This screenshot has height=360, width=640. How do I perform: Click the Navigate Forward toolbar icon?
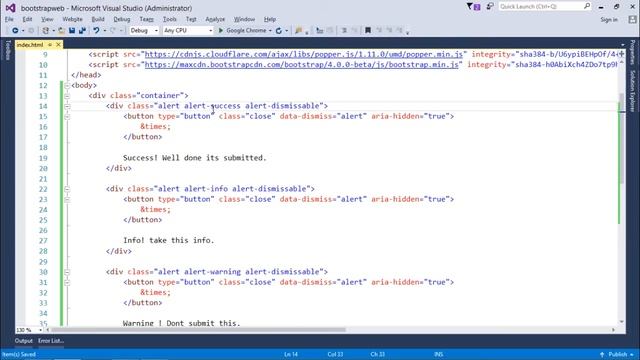31,31
